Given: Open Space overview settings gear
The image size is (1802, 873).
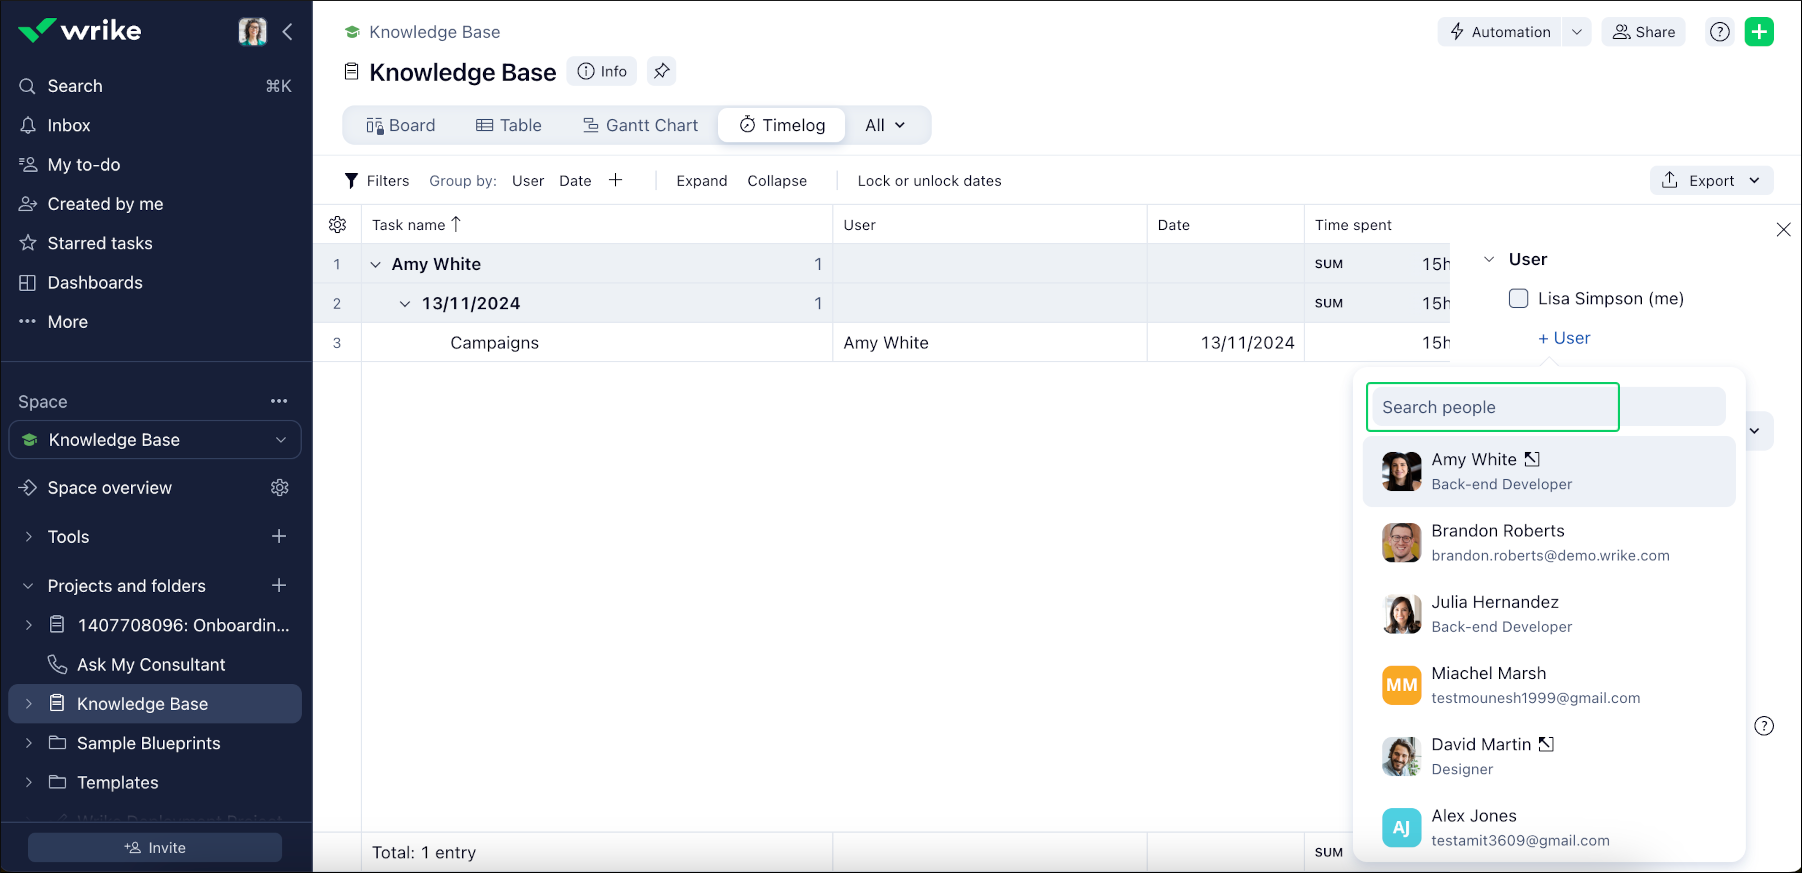Looking at the screenshot, I should pyautogui.click(x=280, y=488).
